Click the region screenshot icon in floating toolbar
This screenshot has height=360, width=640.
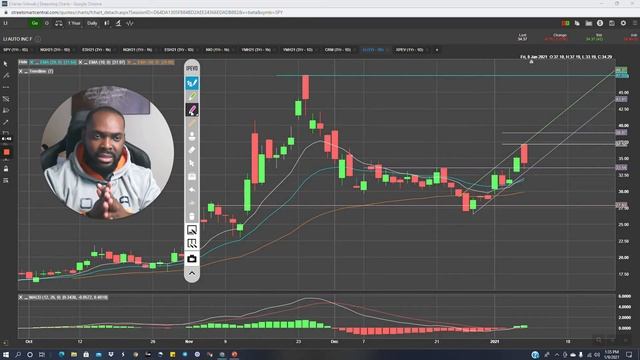tap(192, 230)
